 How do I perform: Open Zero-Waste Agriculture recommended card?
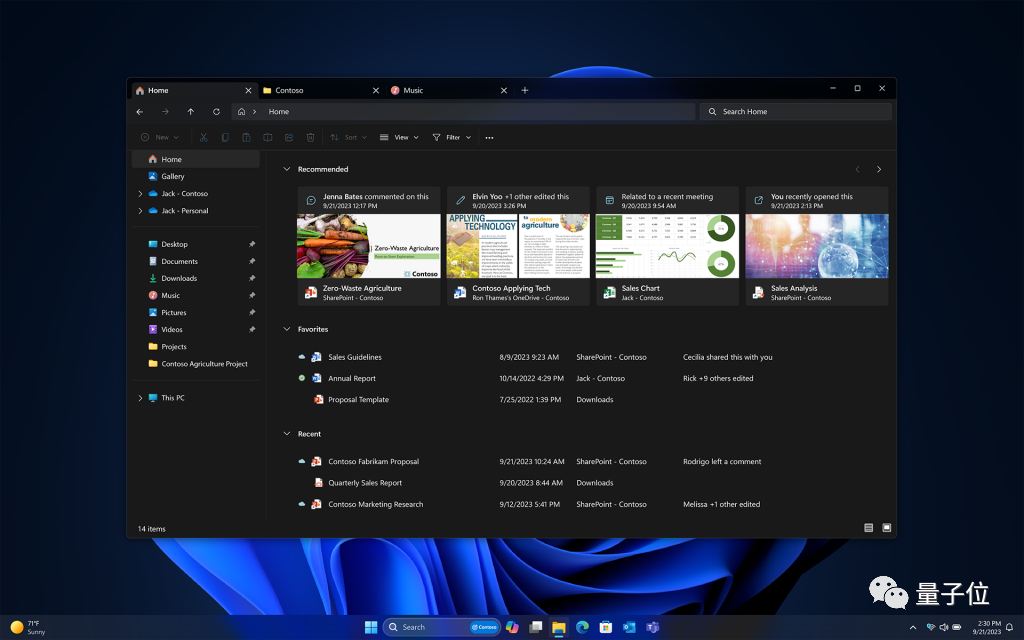click(x=369, y=246)
